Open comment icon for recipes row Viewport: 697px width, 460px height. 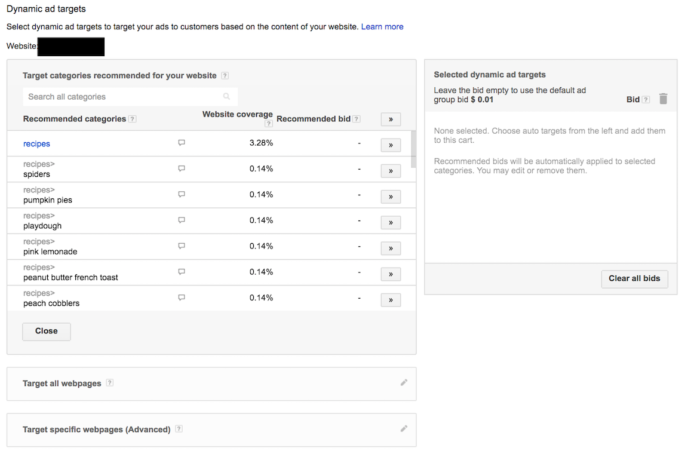(181, 143)
